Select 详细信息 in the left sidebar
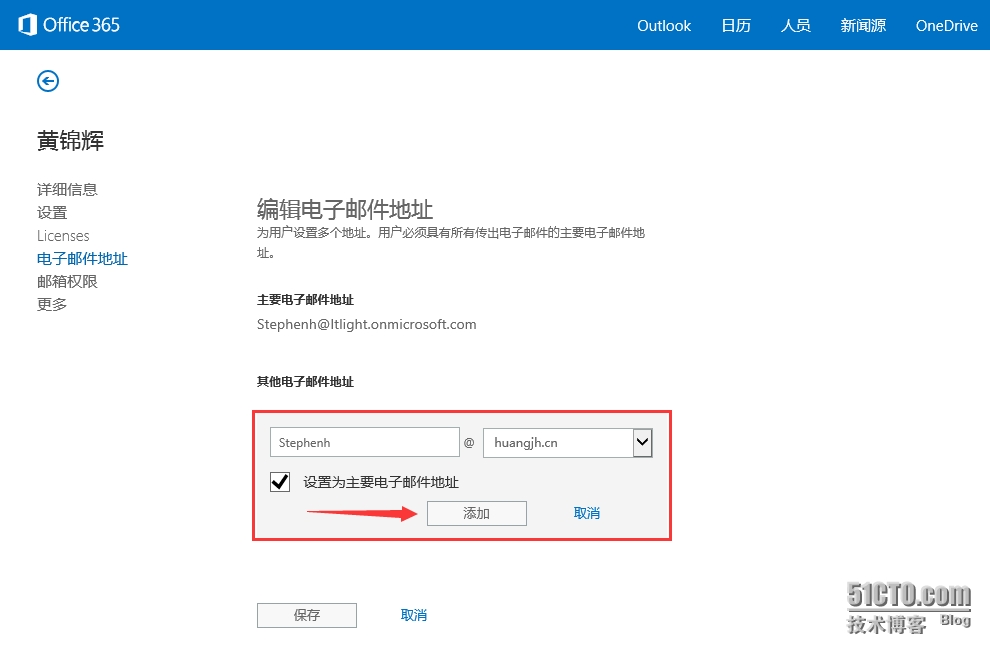Viewport: 990px width, 653px height. click(67, 189)
